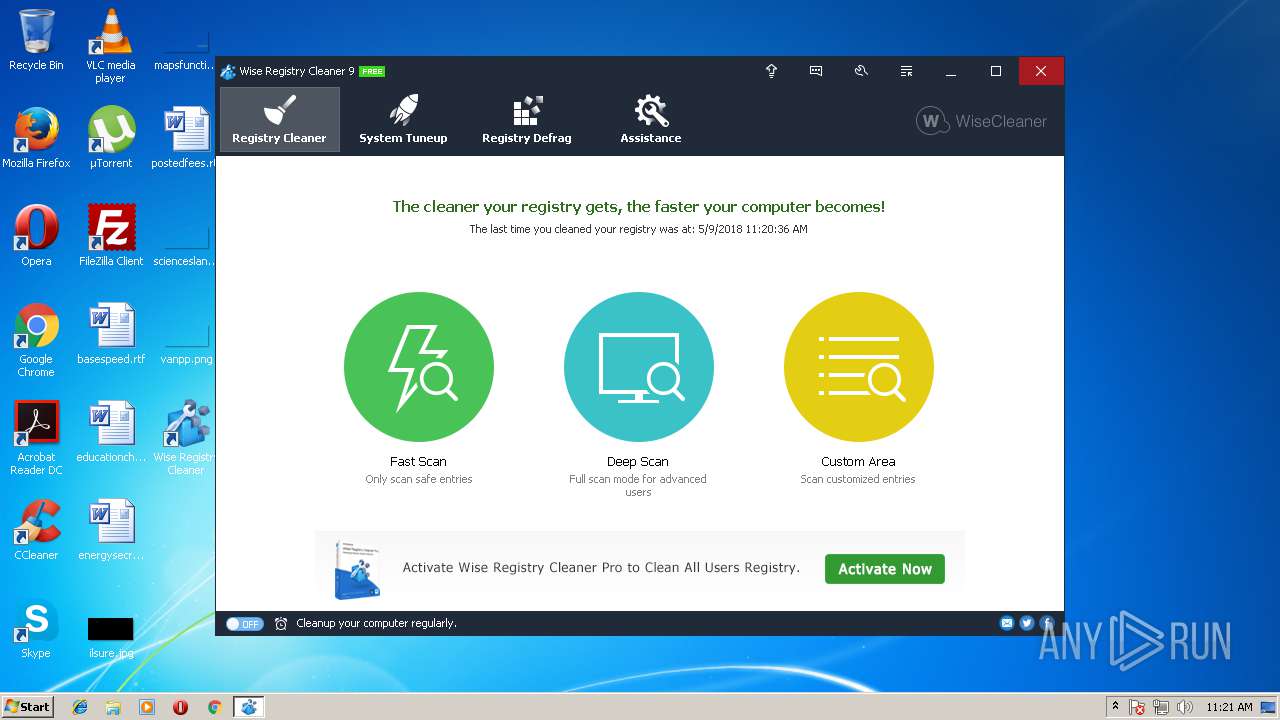The height and width of the screenshot is (720, 1280).
Task: Switch to System Tuneup tab
Action: [x=403, y=119]
